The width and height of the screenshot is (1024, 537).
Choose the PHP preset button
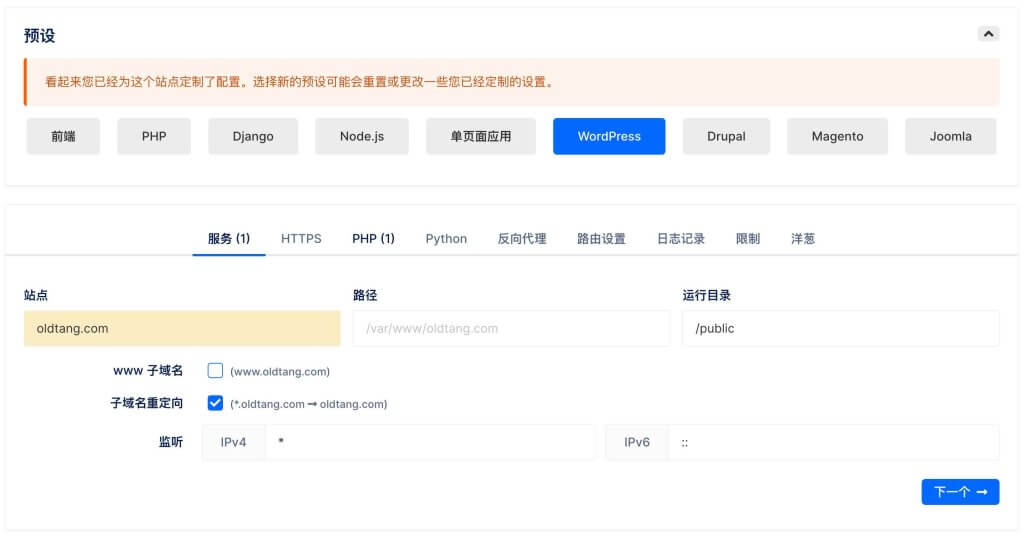[154, 136]
